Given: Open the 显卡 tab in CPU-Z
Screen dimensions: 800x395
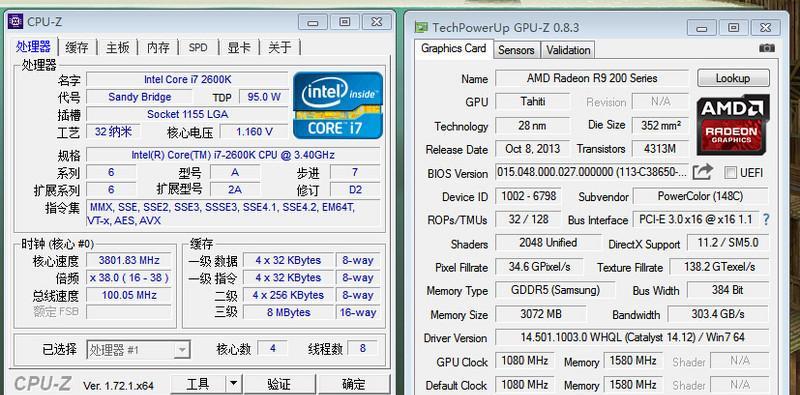Looking at the screenshot, I should (x=239, y=48).
